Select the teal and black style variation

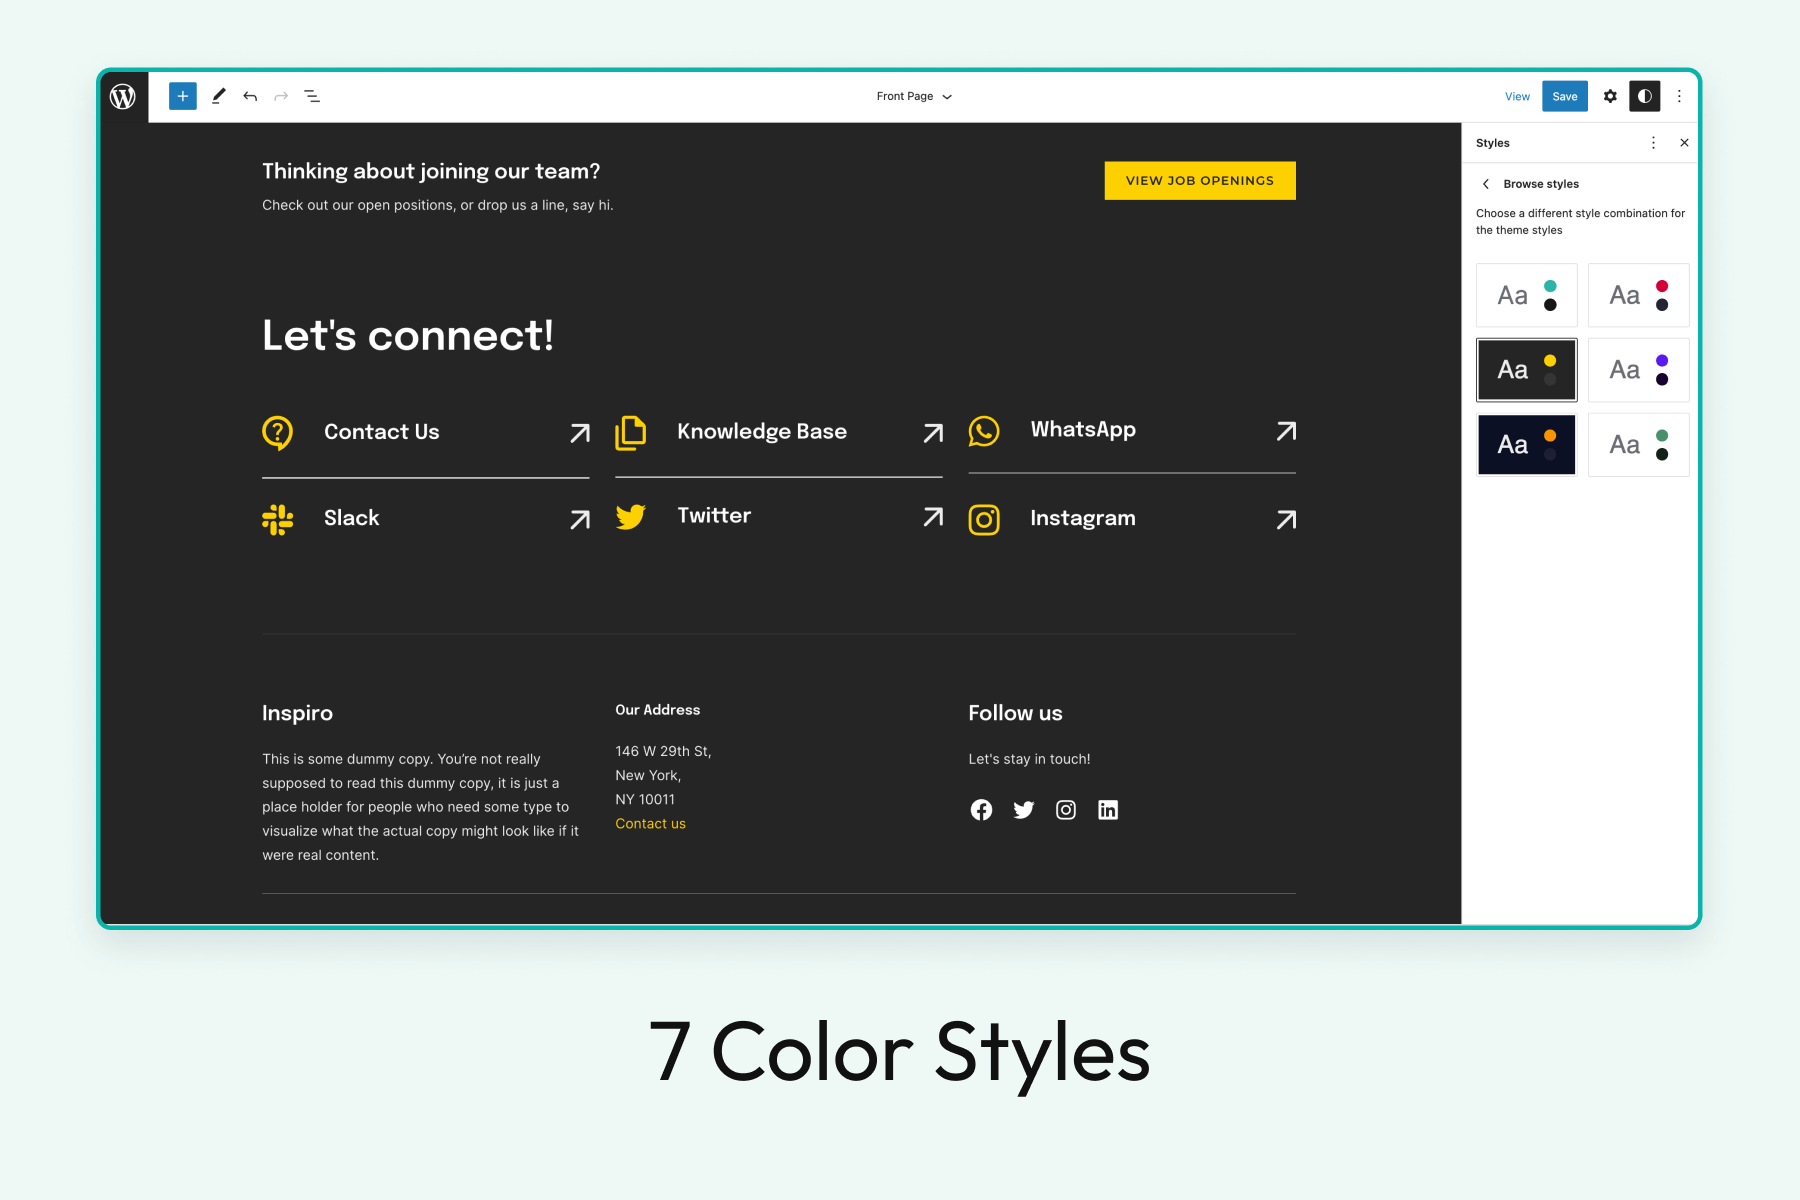click(x=1527, y=295)
